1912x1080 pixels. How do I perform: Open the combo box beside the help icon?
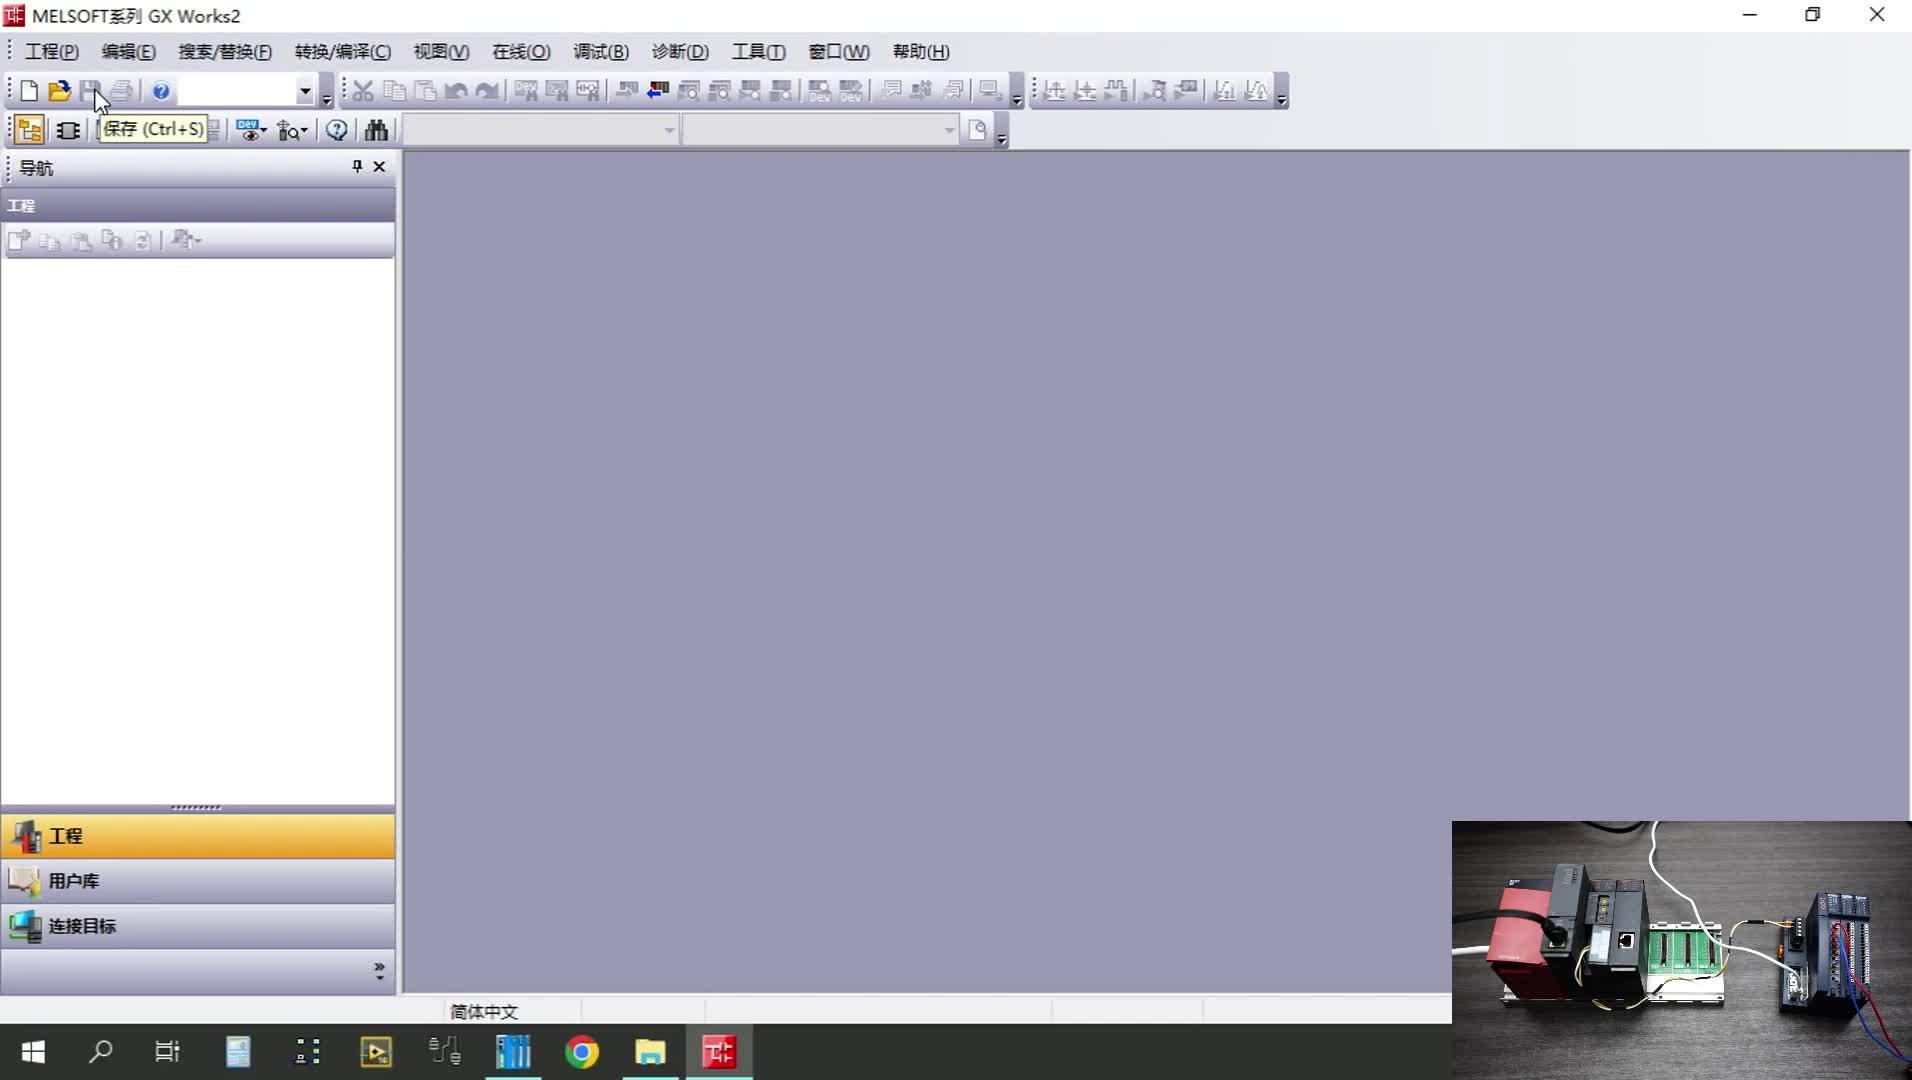point(305,91)
